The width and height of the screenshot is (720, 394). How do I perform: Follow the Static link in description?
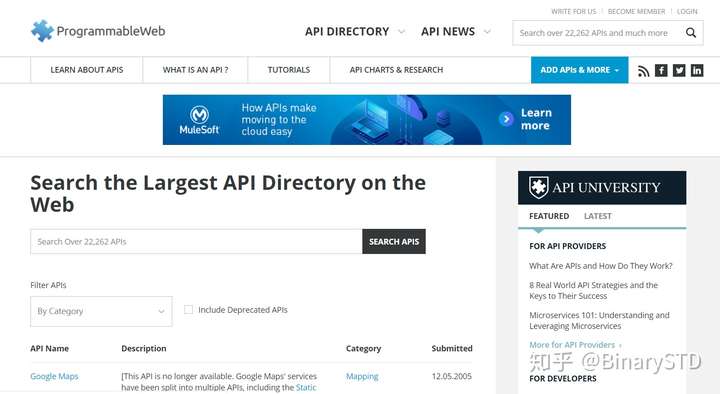(x=306, y=388)
